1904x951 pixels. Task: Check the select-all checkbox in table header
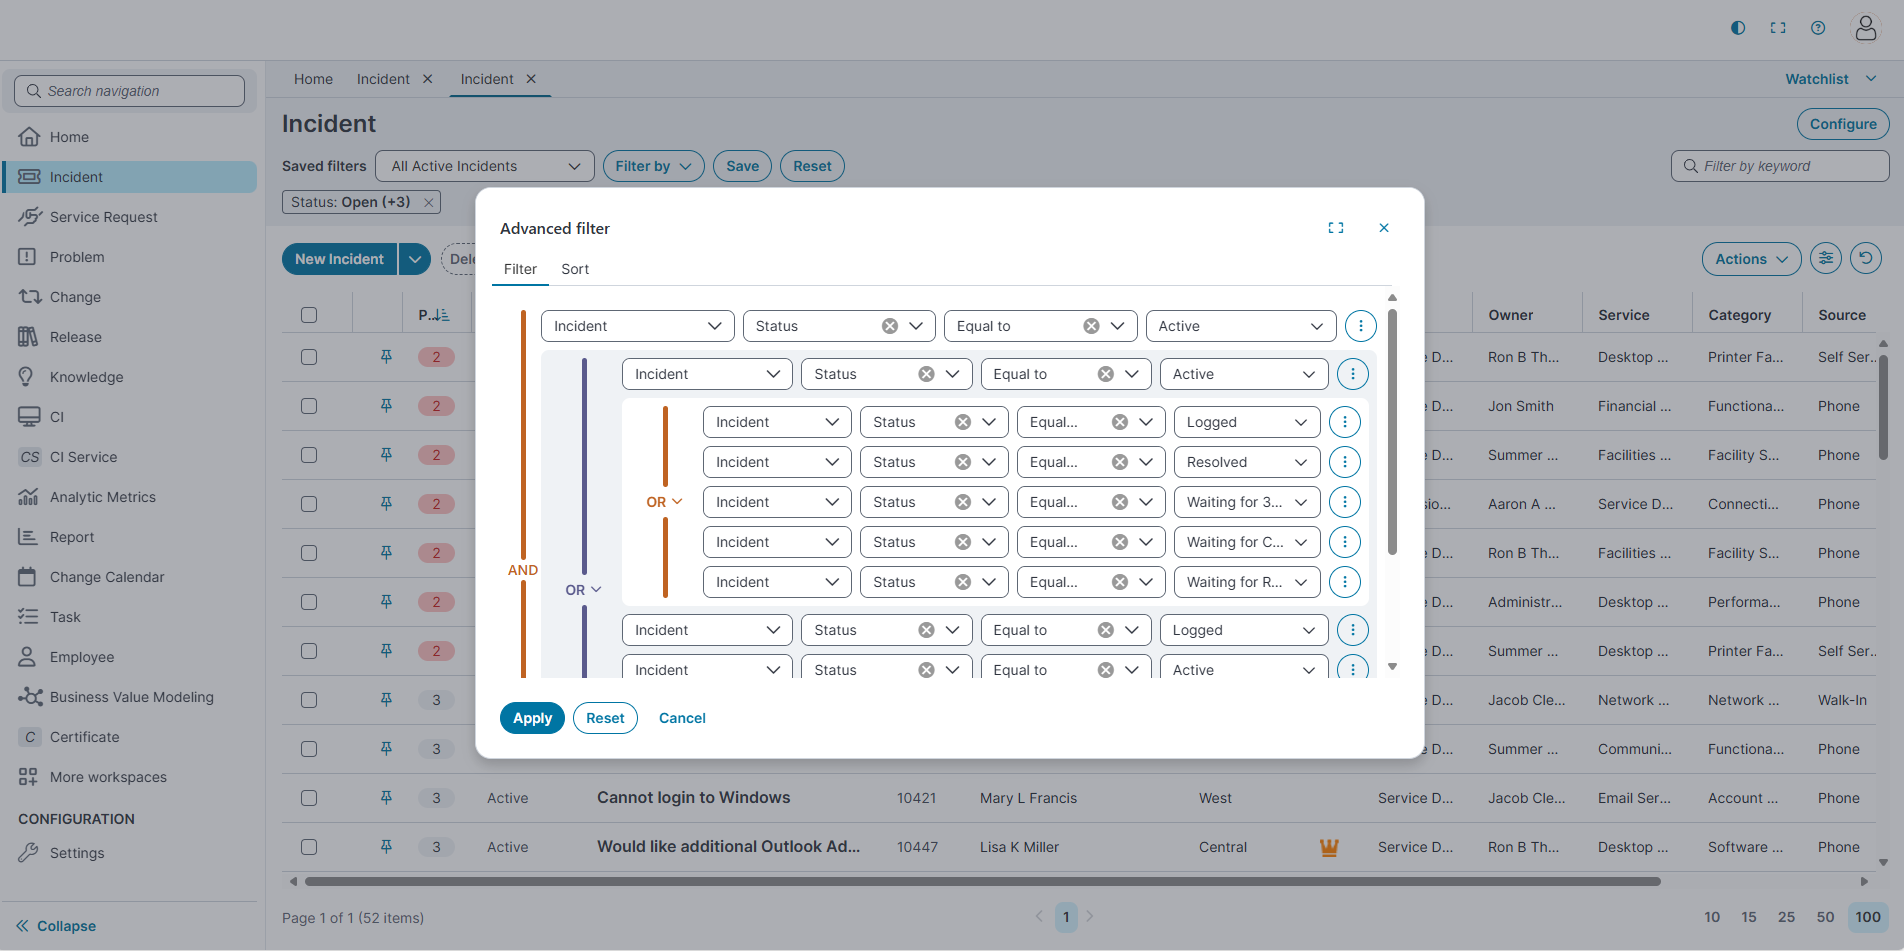pyautogui.click(x=309, y=315)
